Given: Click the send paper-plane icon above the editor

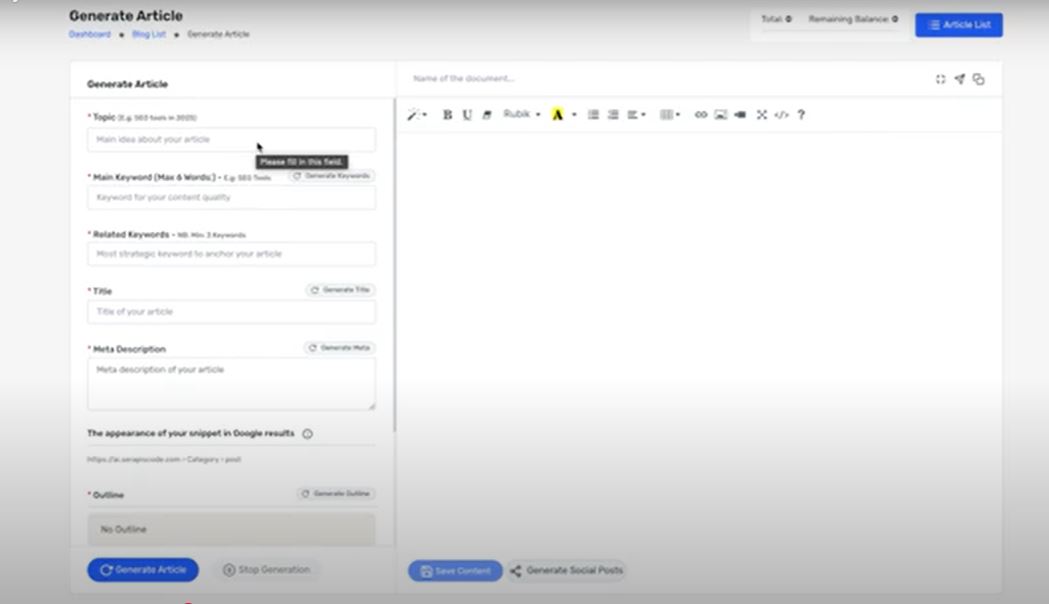Looking at the screenshot, I should tap(958, 78).
